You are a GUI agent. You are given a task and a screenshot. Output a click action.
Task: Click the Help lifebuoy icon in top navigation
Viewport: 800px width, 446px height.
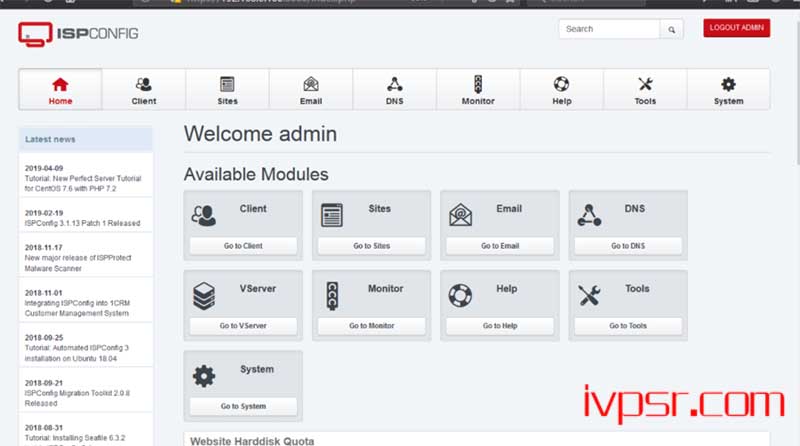561,84
